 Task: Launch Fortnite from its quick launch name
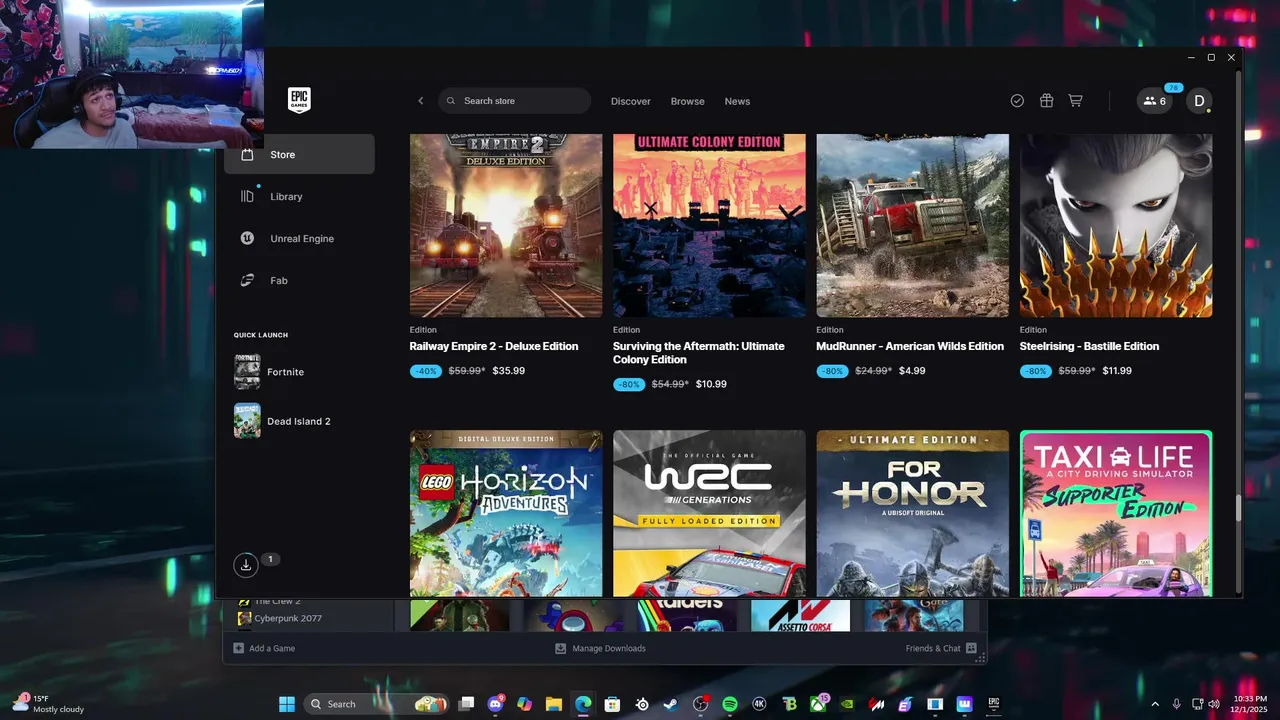click(285, 372)
